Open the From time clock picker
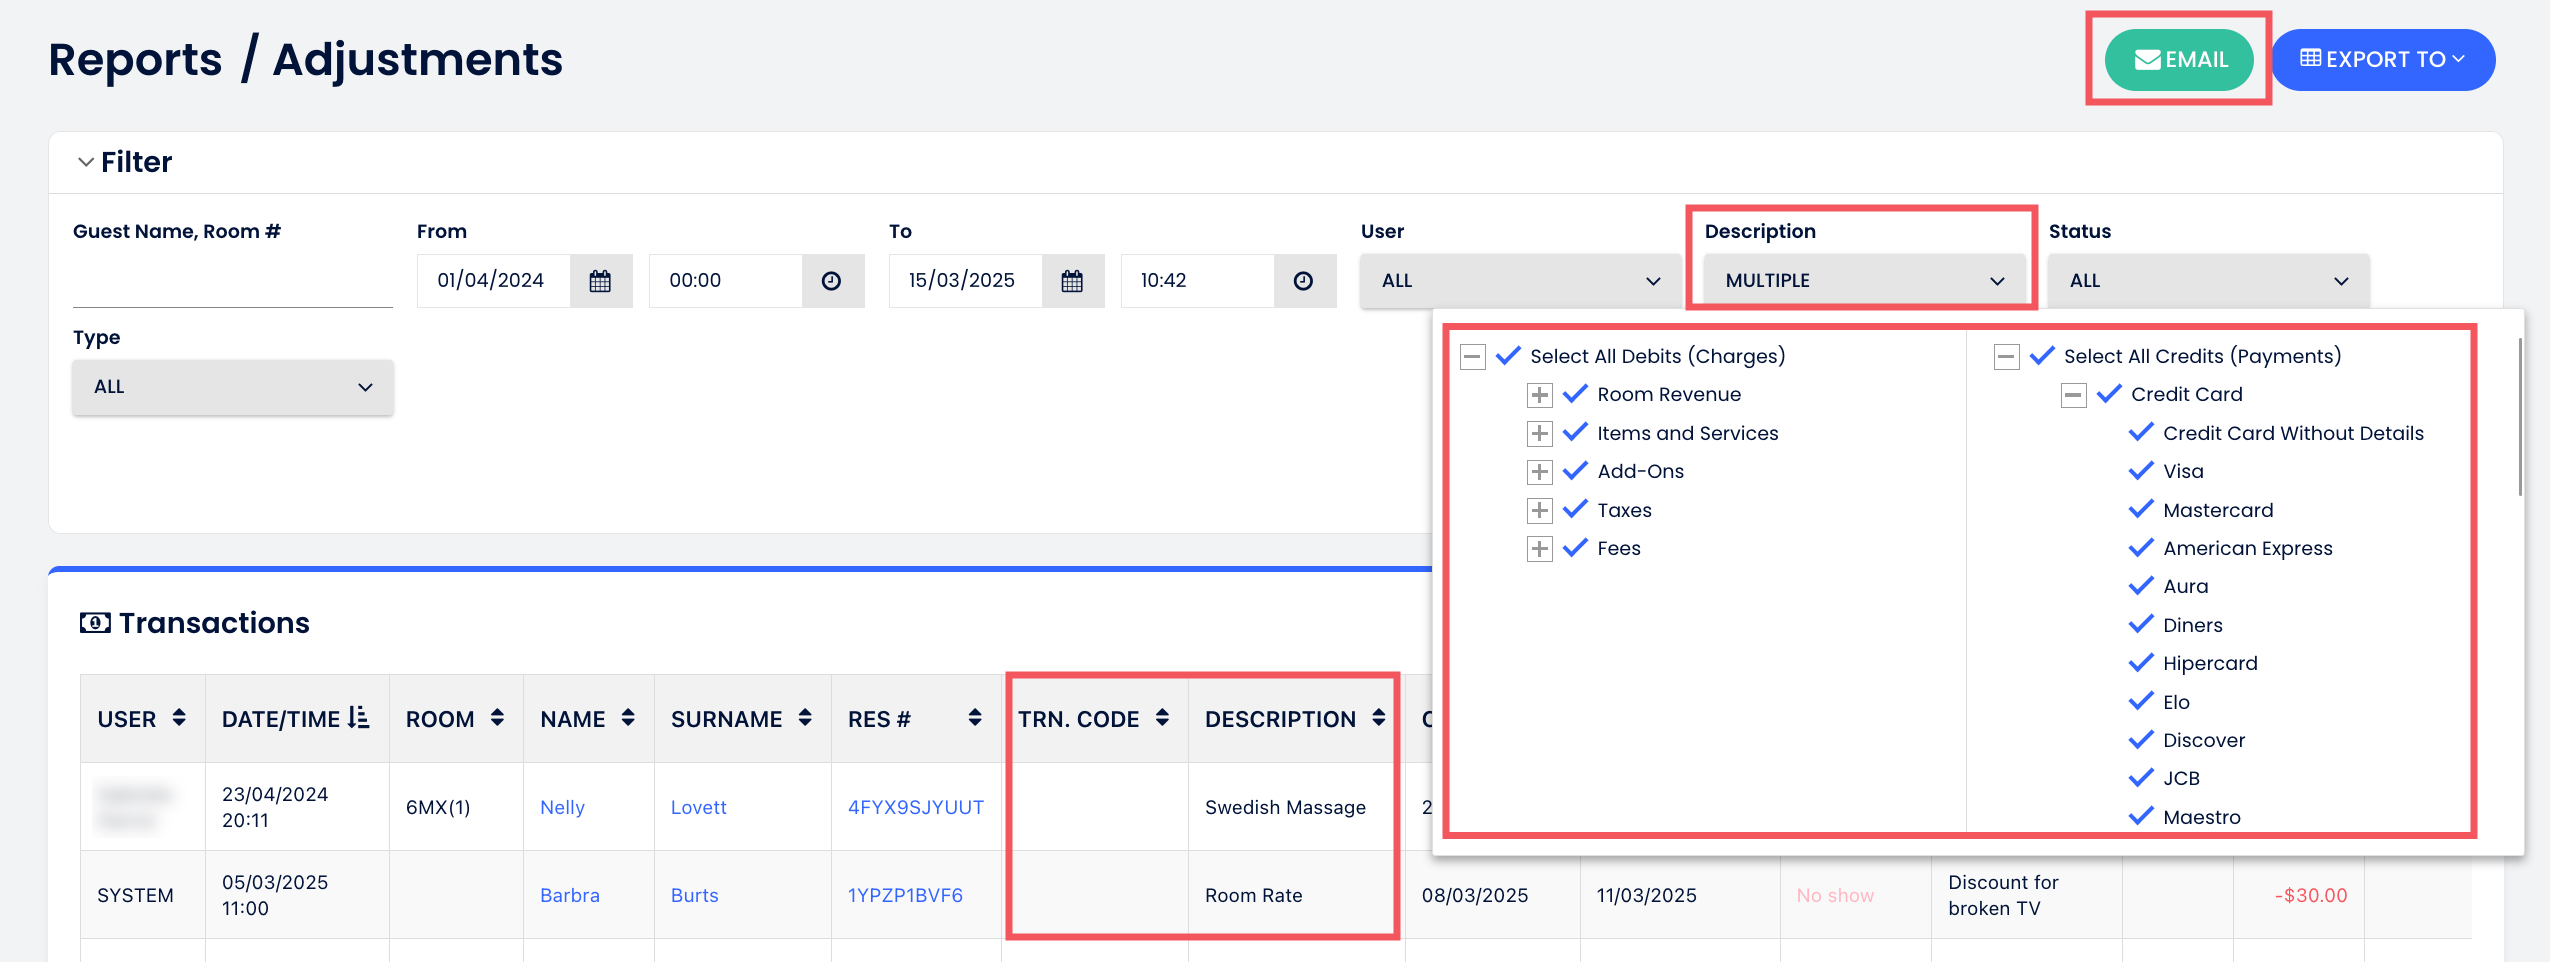Image resolution: width=2550 pixels, height=962 pixels. click(831, 281)
